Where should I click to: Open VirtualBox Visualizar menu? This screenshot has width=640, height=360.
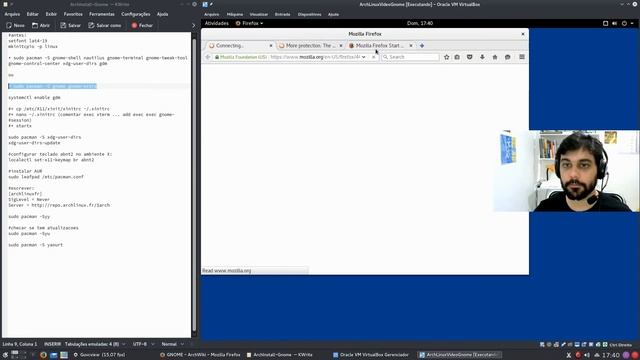259,14
